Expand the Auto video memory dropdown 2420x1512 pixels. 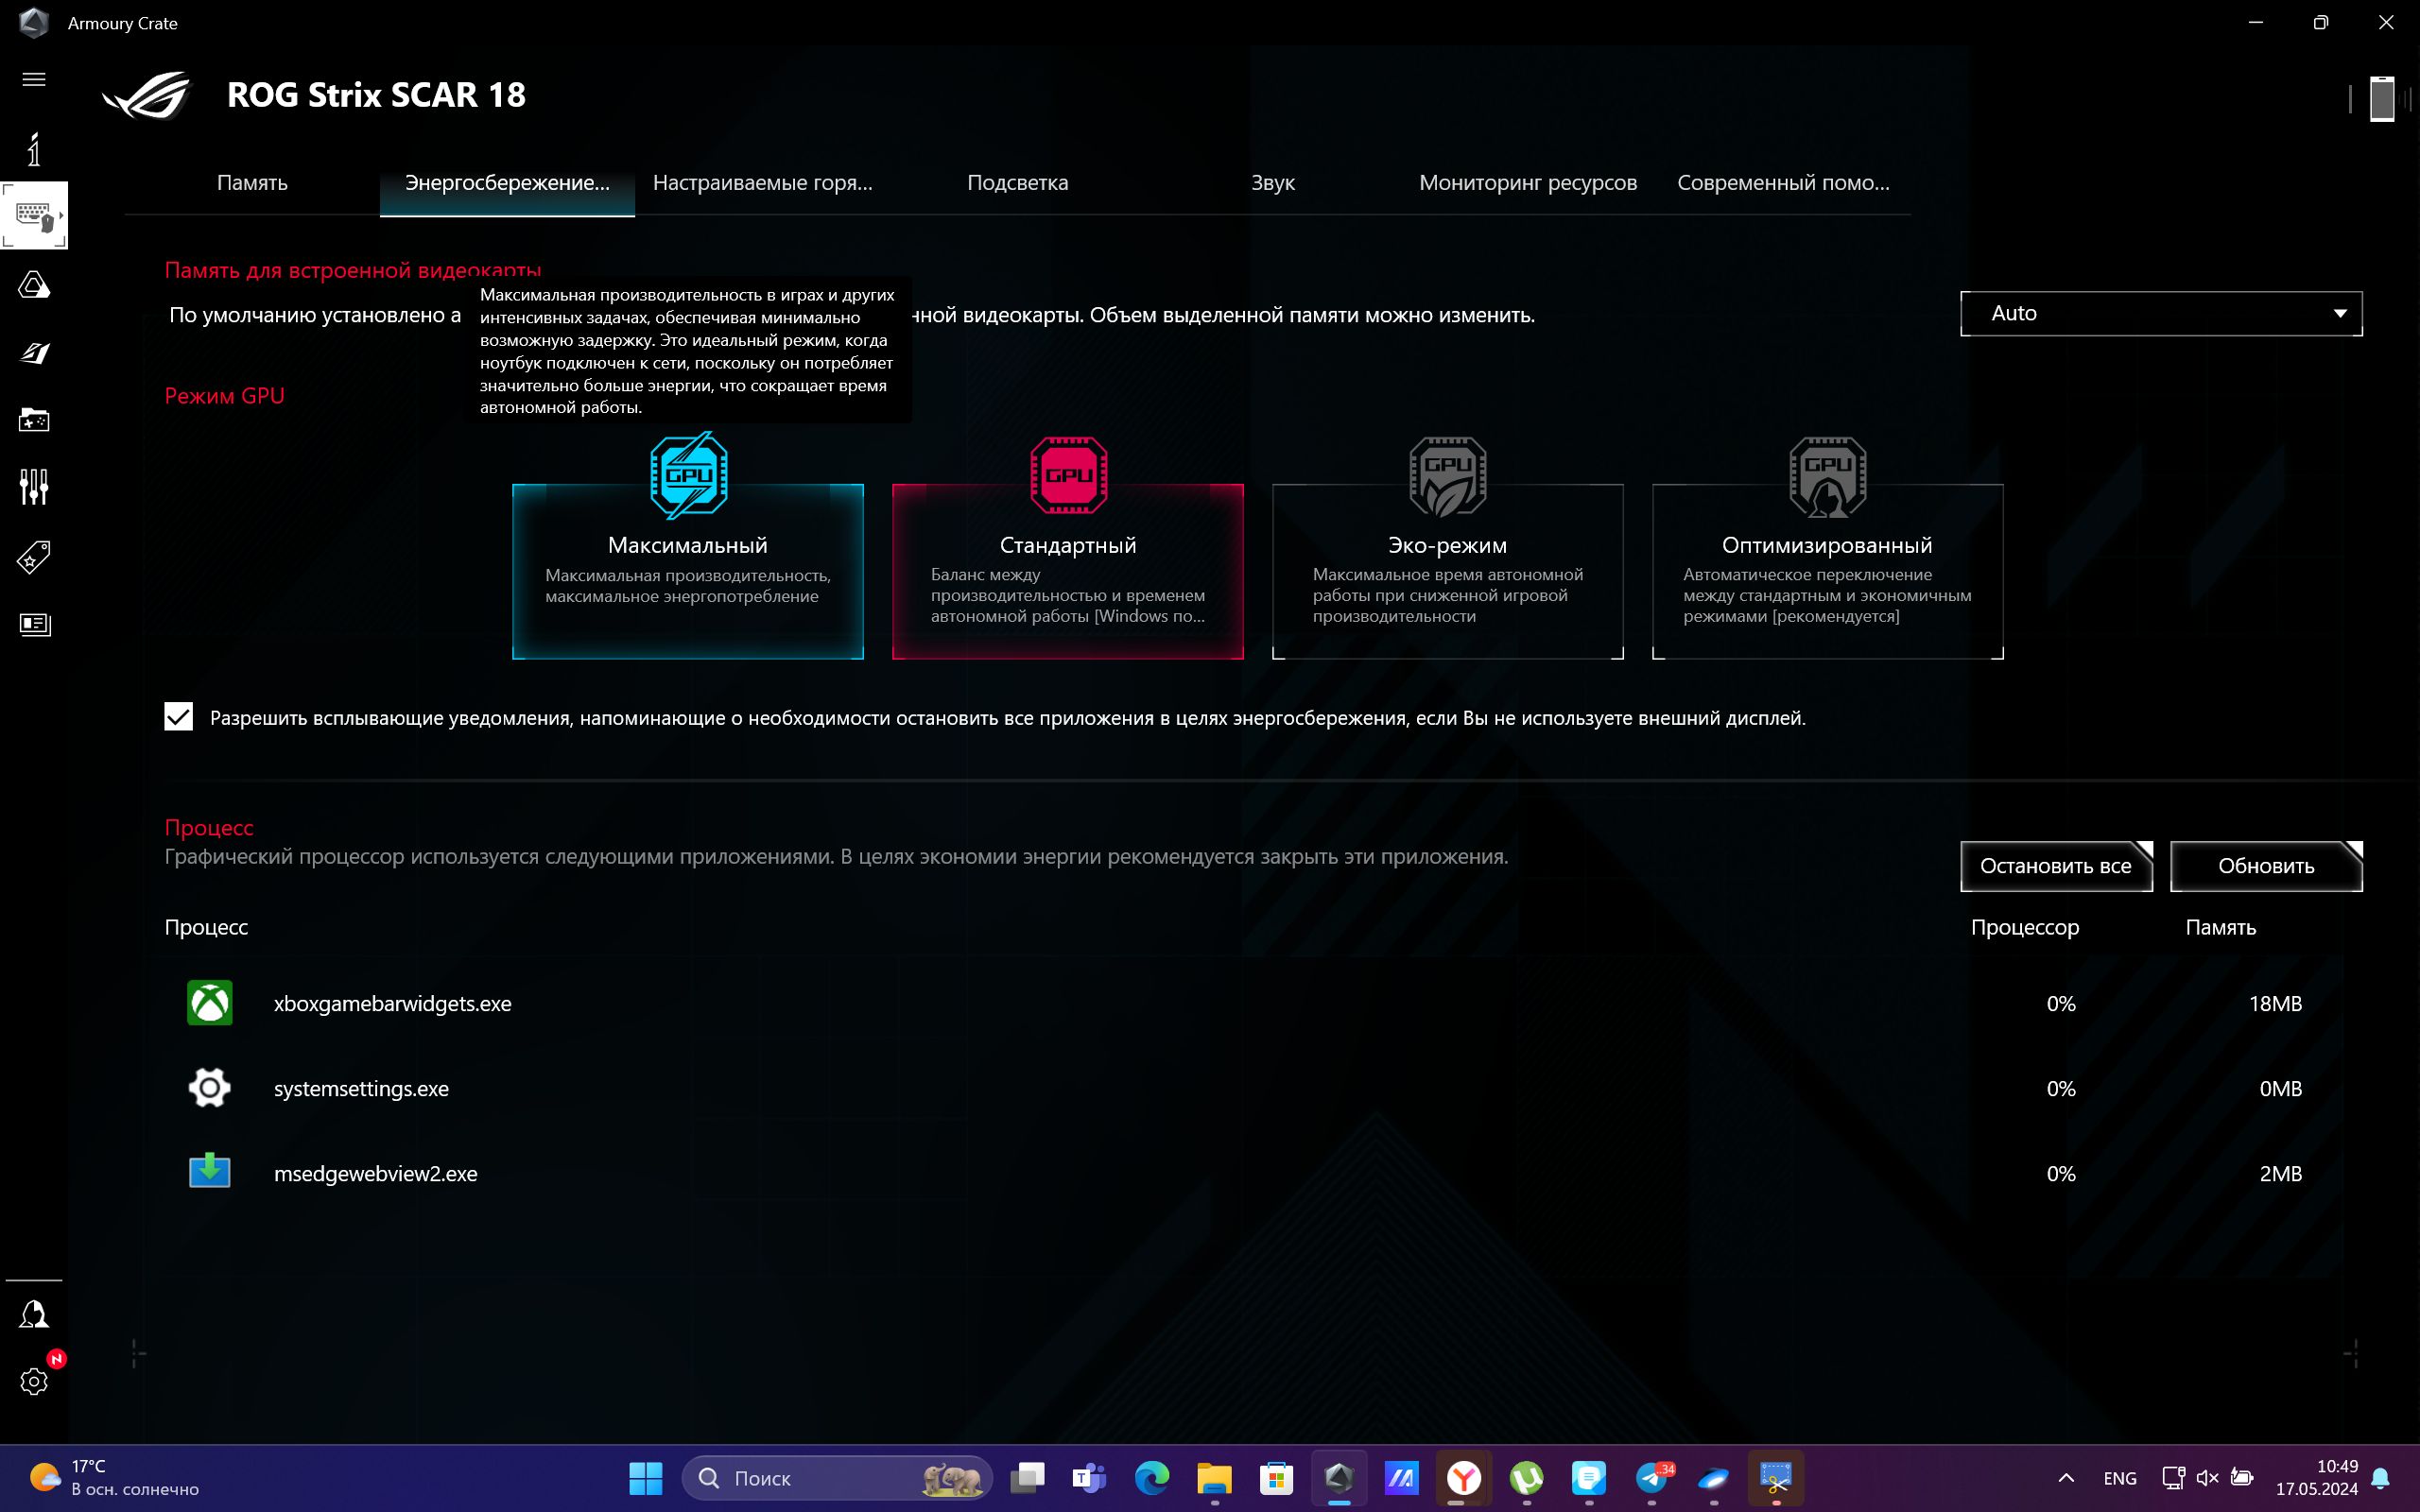(2161, 314)
